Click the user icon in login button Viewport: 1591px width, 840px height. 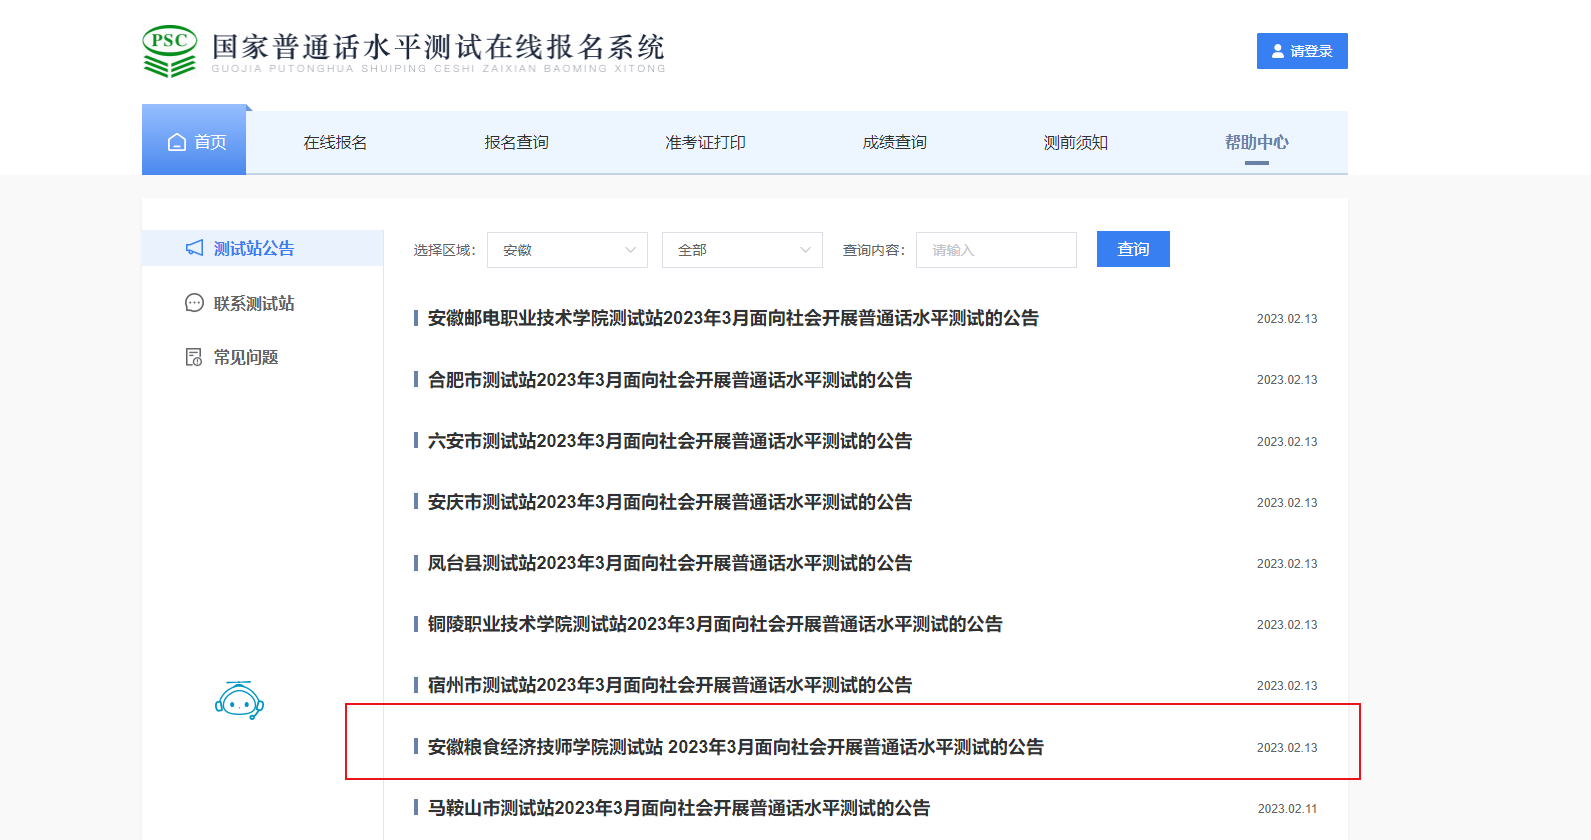point(1277,51)
